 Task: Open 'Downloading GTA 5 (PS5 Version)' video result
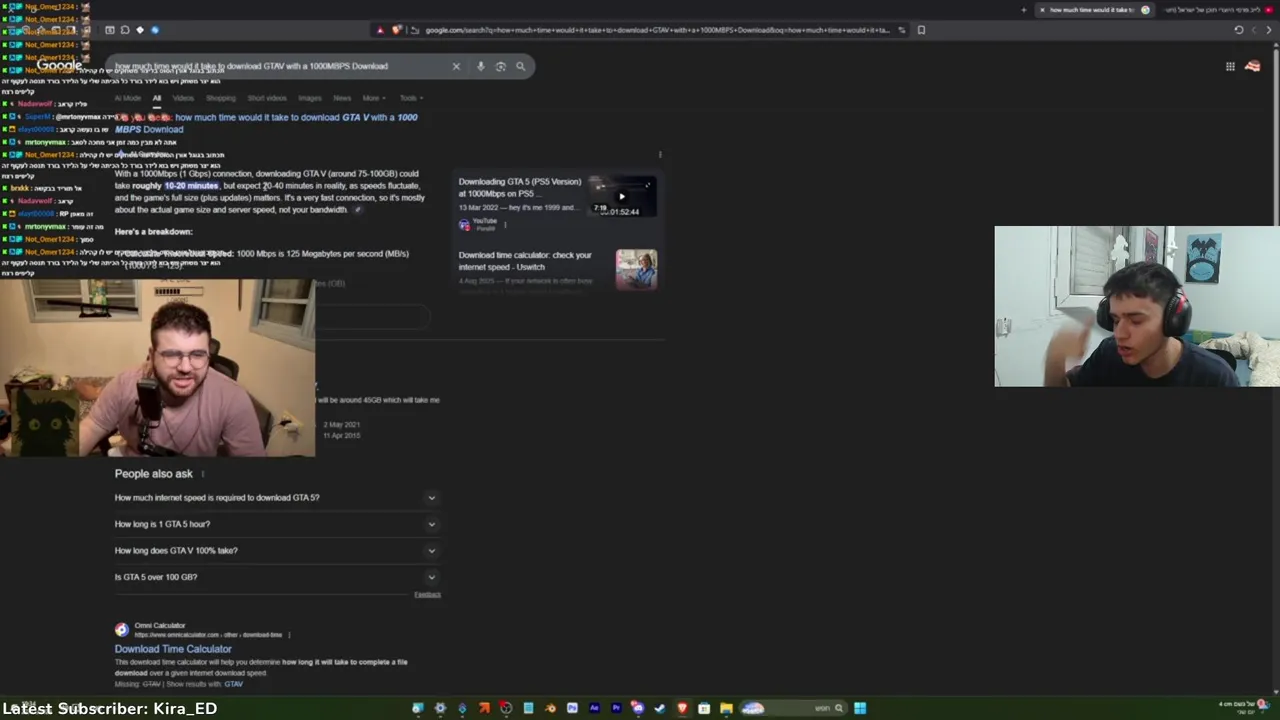click(519, 187)
